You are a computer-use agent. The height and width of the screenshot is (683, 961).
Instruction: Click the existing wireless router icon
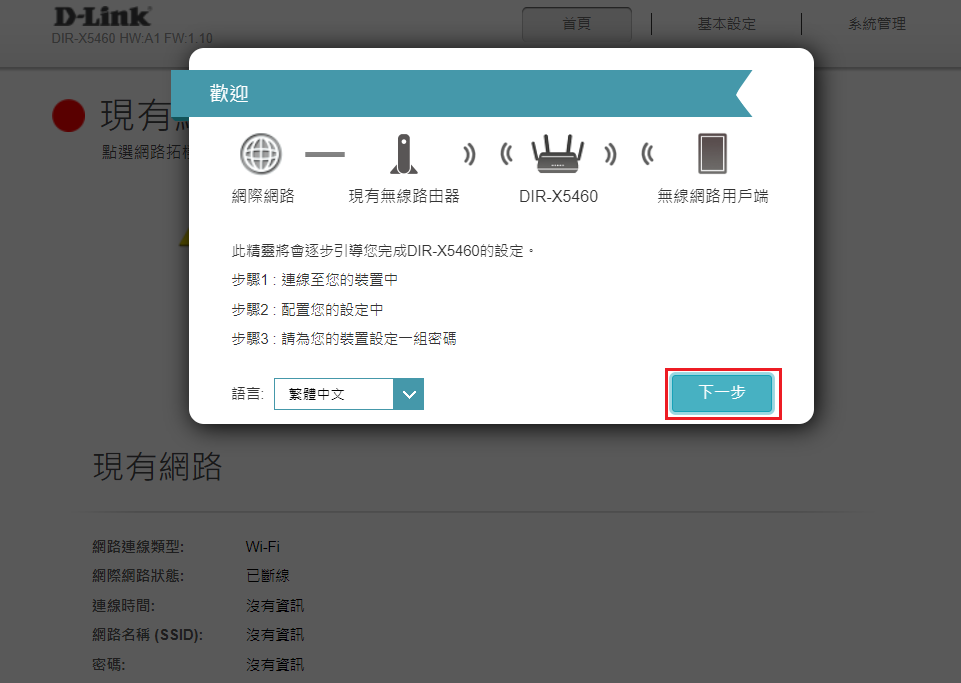403,154
